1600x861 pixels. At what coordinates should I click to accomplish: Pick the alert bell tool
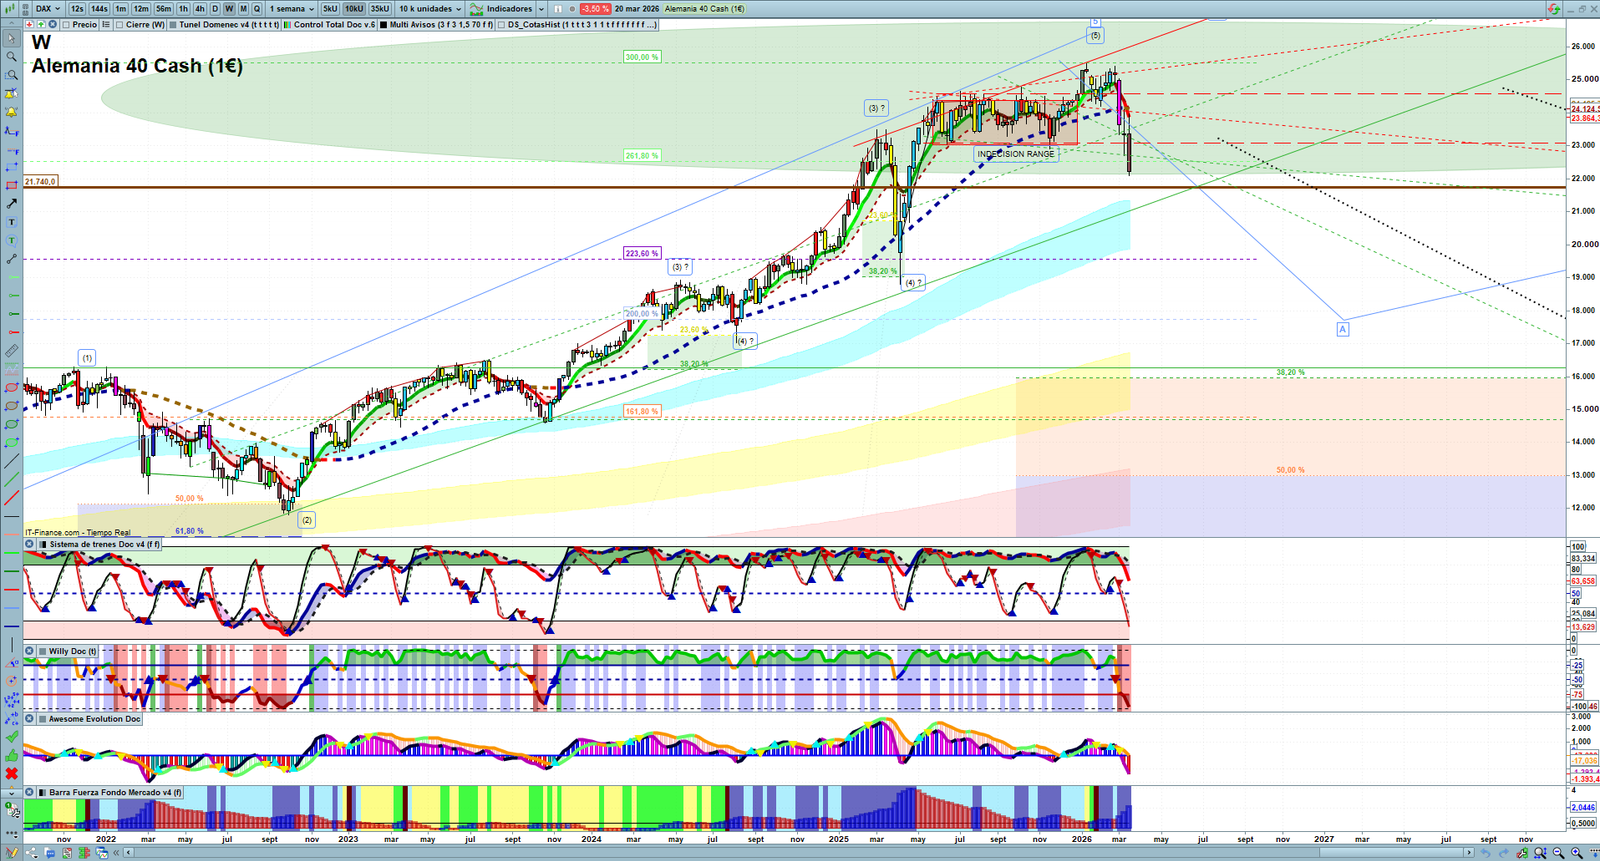click(x=11, y=112)
